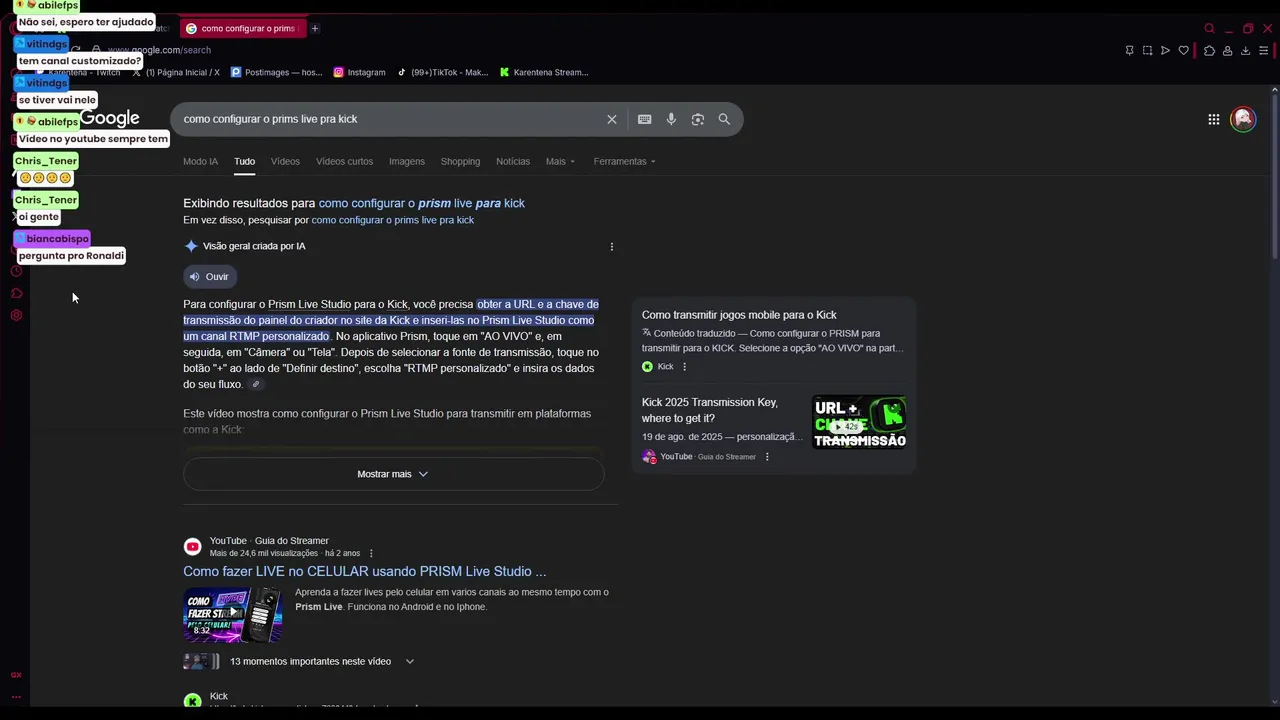The height and width of the screenshot is (720, 1280).
Task: Open the Instagram bookmark
Action: (359, 72)
